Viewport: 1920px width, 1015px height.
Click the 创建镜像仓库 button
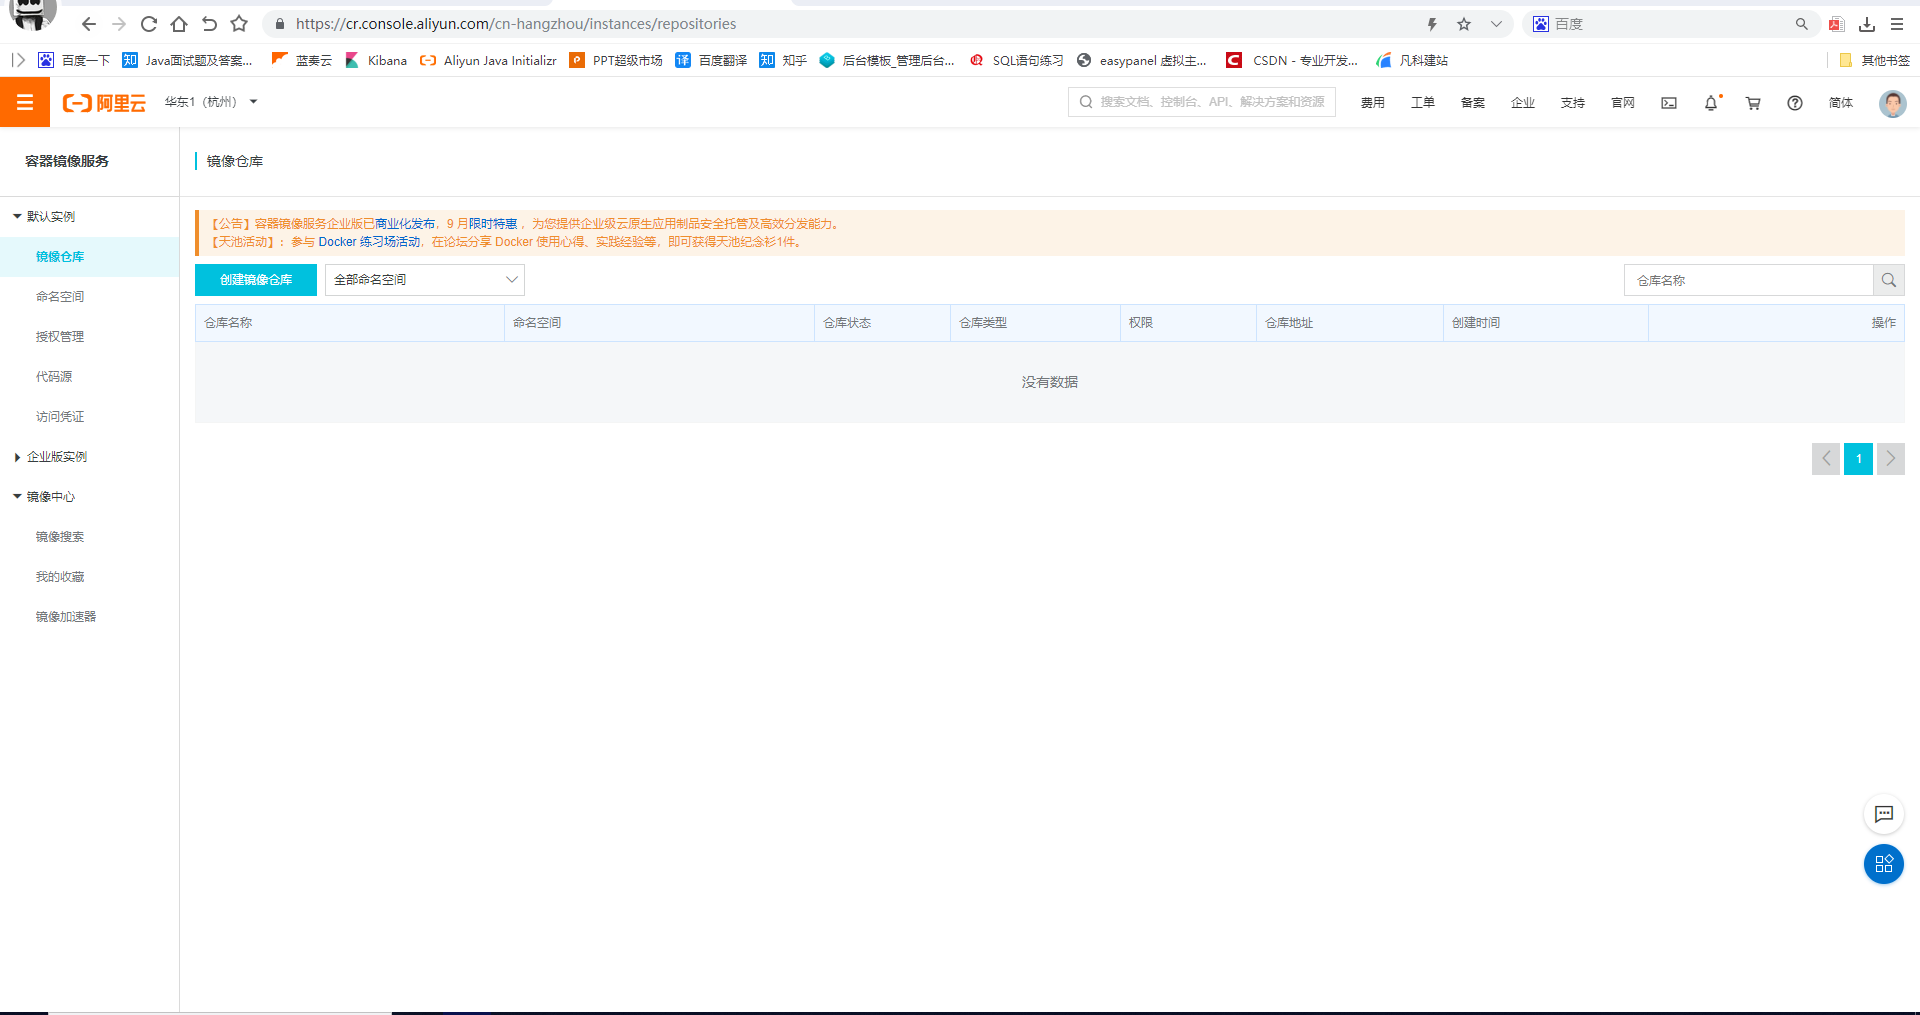(256, 280)
